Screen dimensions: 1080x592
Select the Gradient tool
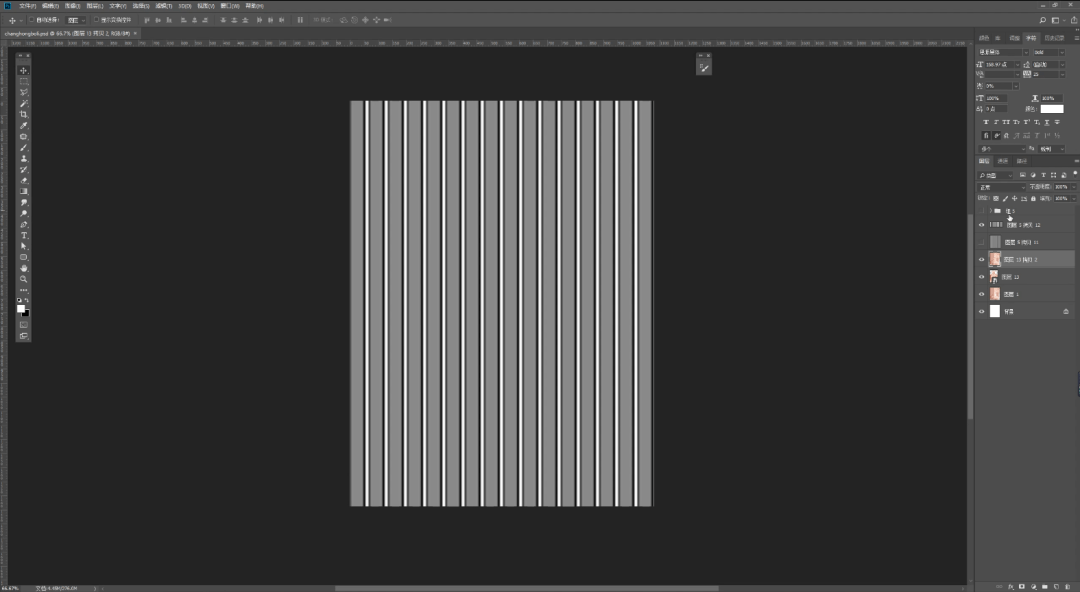24,191
